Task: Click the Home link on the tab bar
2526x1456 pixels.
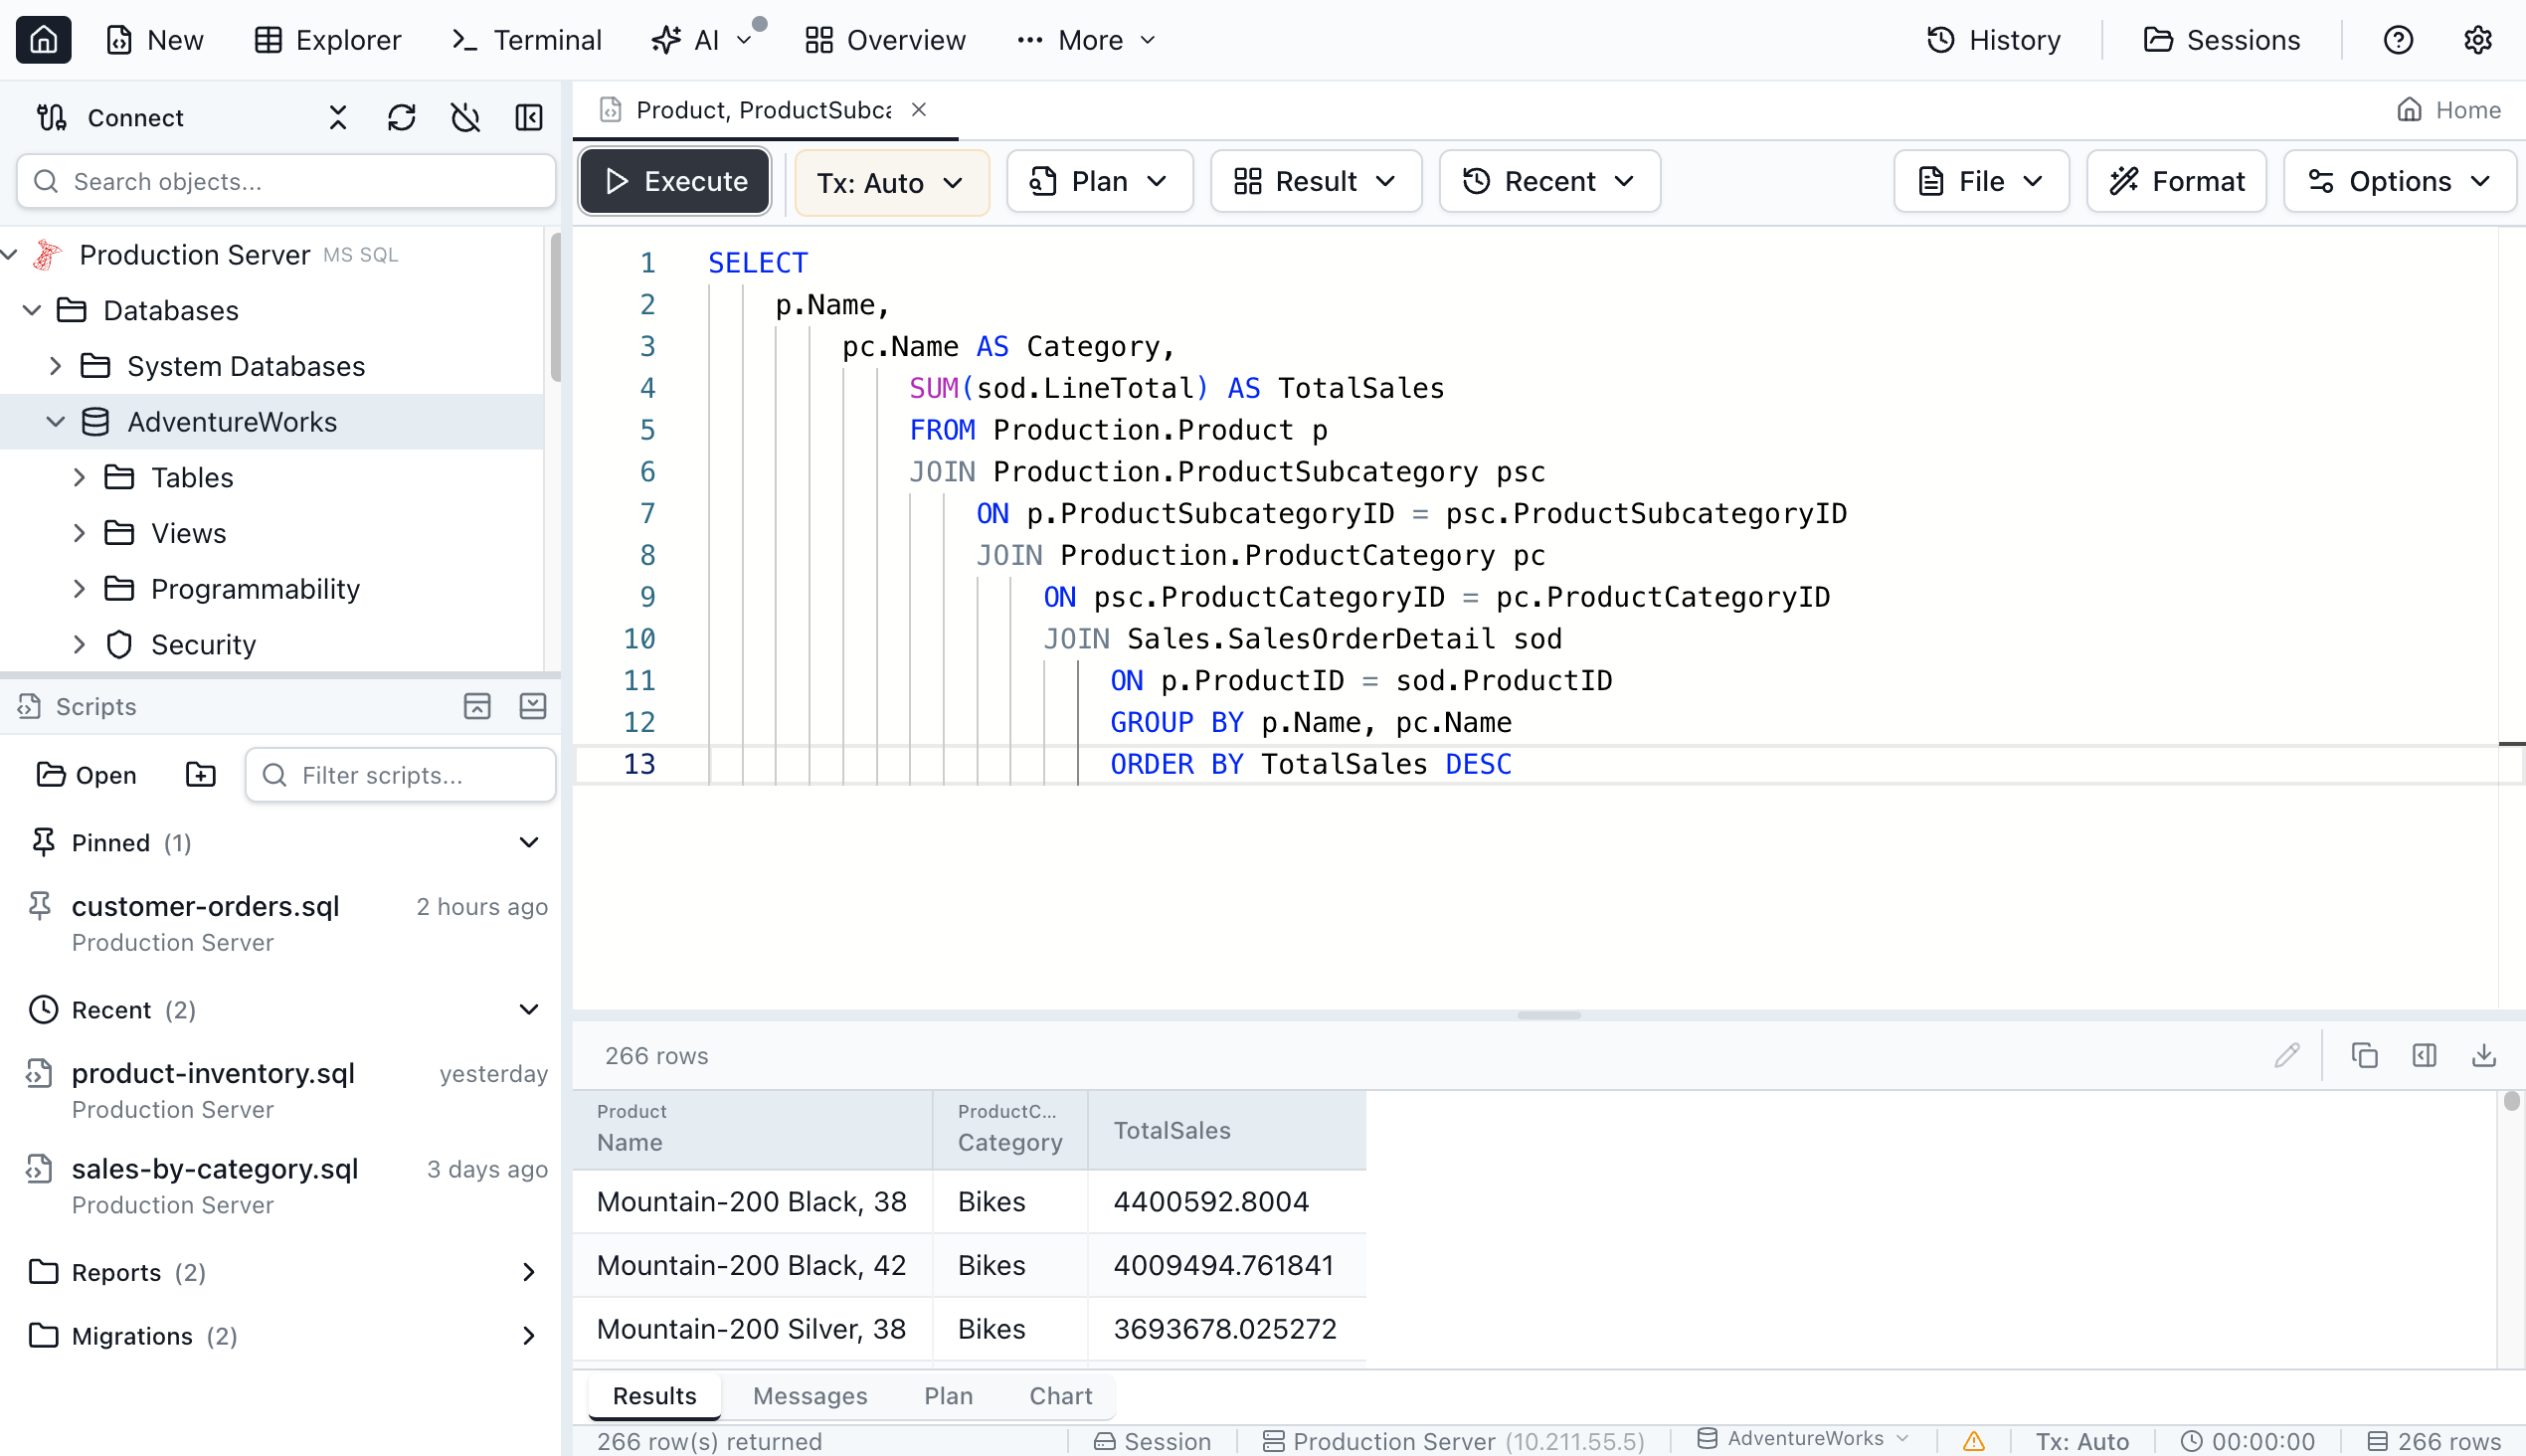Action: [x=2448, y=110]
